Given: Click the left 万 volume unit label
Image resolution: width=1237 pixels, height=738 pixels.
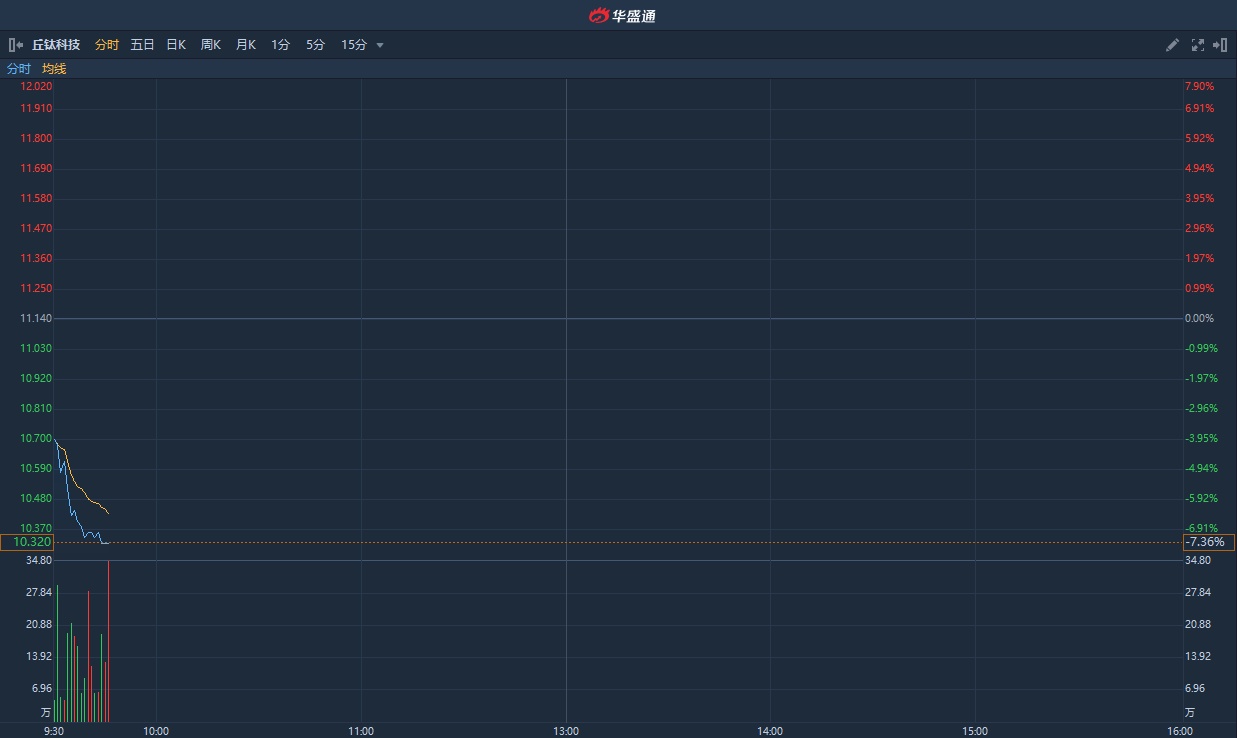Looking at the screenshot, I should [45, 713].
